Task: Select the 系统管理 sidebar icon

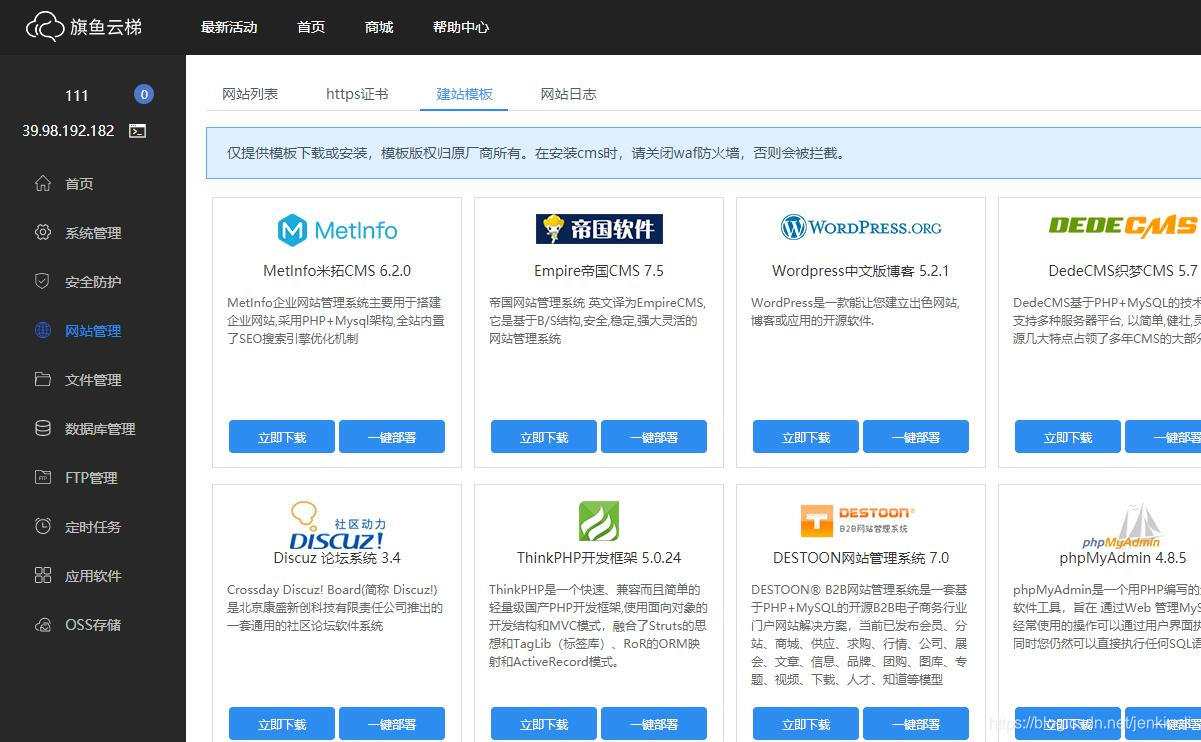Action: [x=42, y=232]
